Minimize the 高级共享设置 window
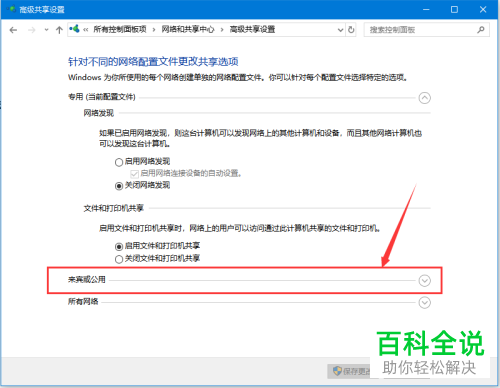Viewport: 500px width, 388px height. point(426,9)
